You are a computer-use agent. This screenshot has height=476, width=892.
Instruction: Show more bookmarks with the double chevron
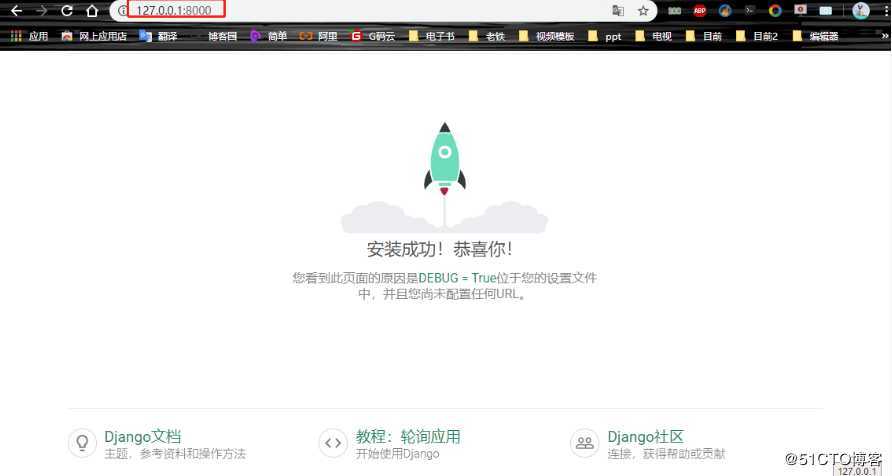click(885, 36)
